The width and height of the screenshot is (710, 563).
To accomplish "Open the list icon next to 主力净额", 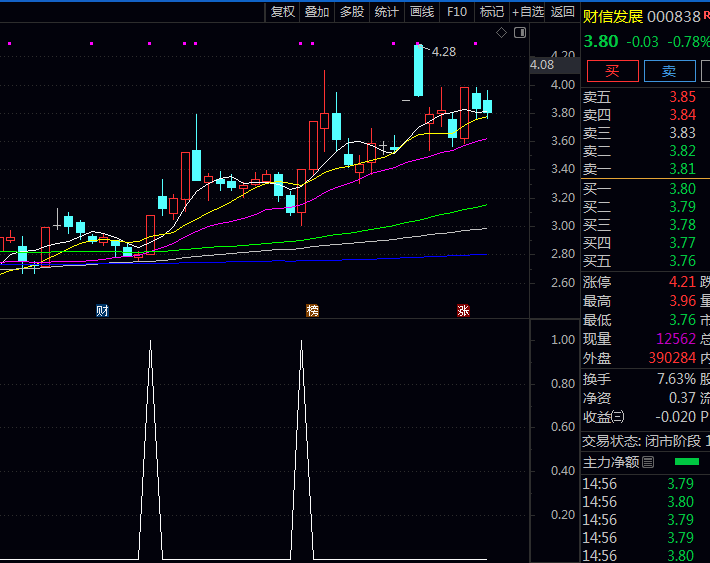I will [x=648, y=462].
